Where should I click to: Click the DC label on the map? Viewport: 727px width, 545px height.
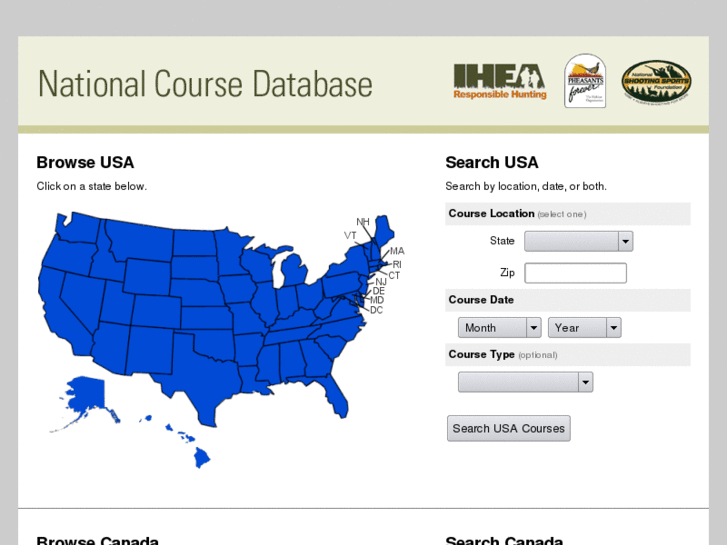376,310
